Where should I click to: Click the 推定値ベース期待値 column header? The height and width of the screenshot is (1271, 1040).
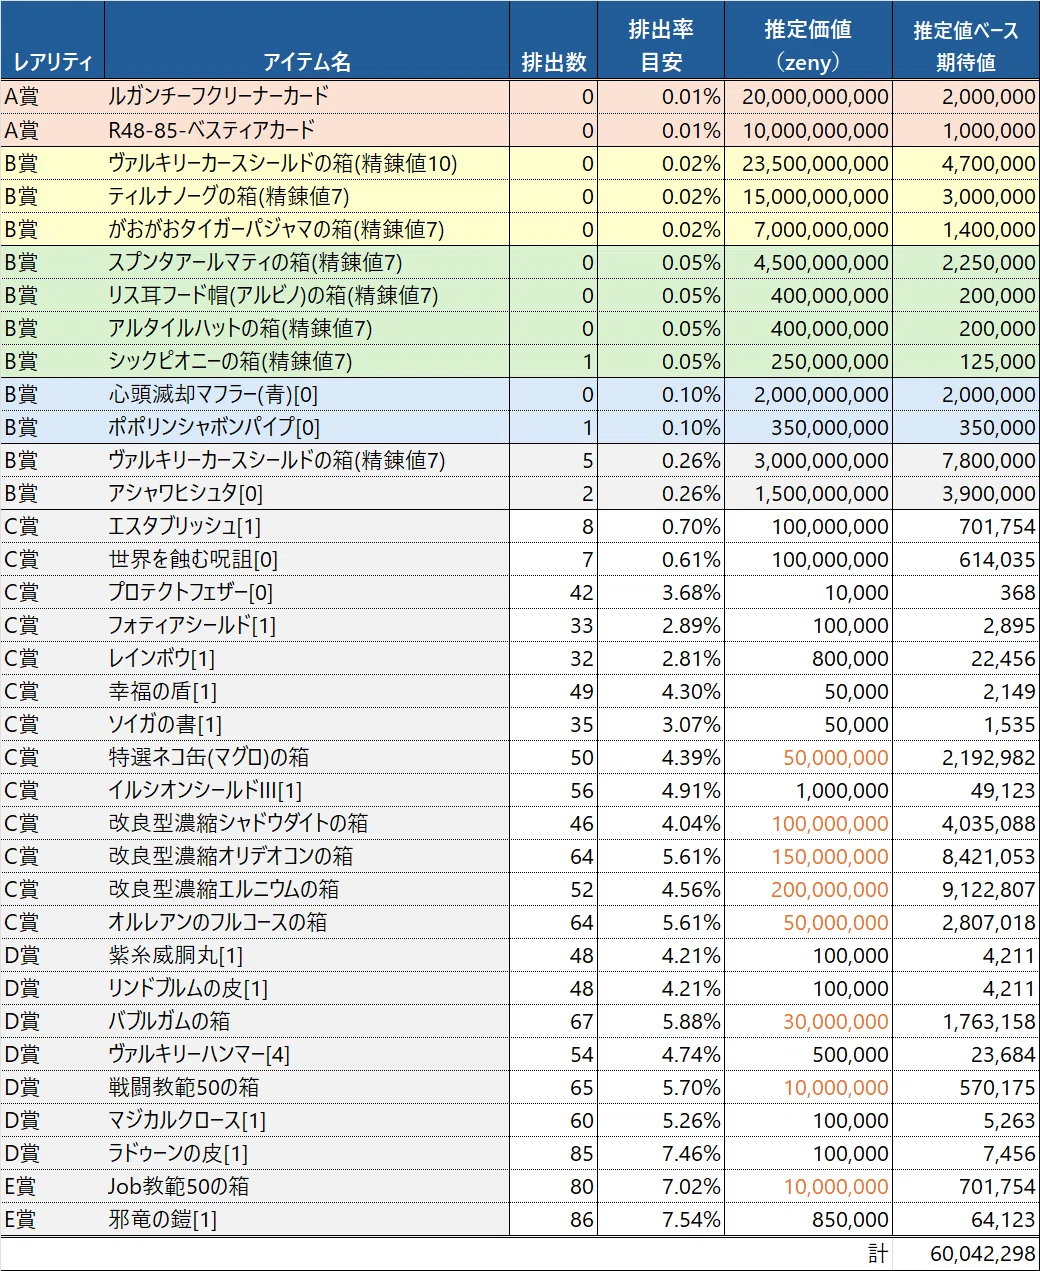(966, 41)
